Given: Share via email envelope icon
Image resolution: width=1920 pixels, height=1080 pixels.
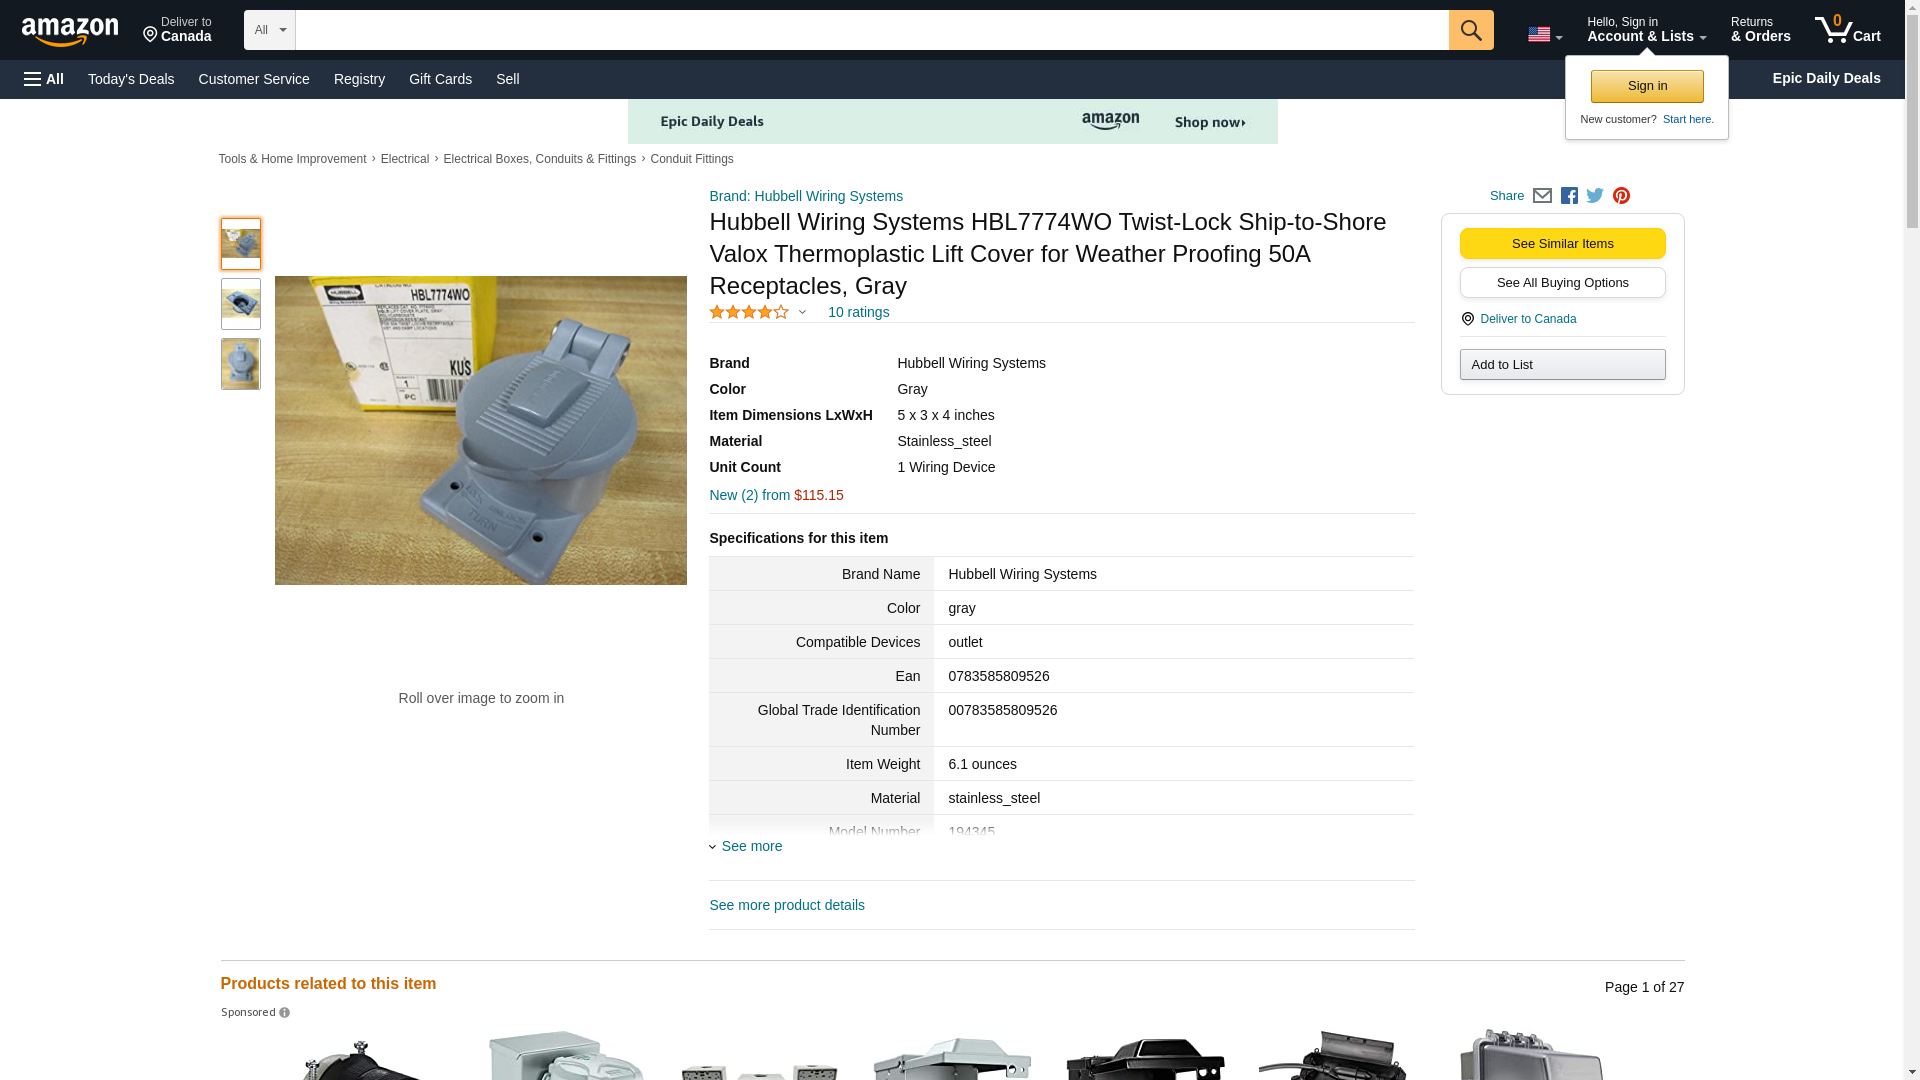Looking at the screenshot, I should point(1542,196).
